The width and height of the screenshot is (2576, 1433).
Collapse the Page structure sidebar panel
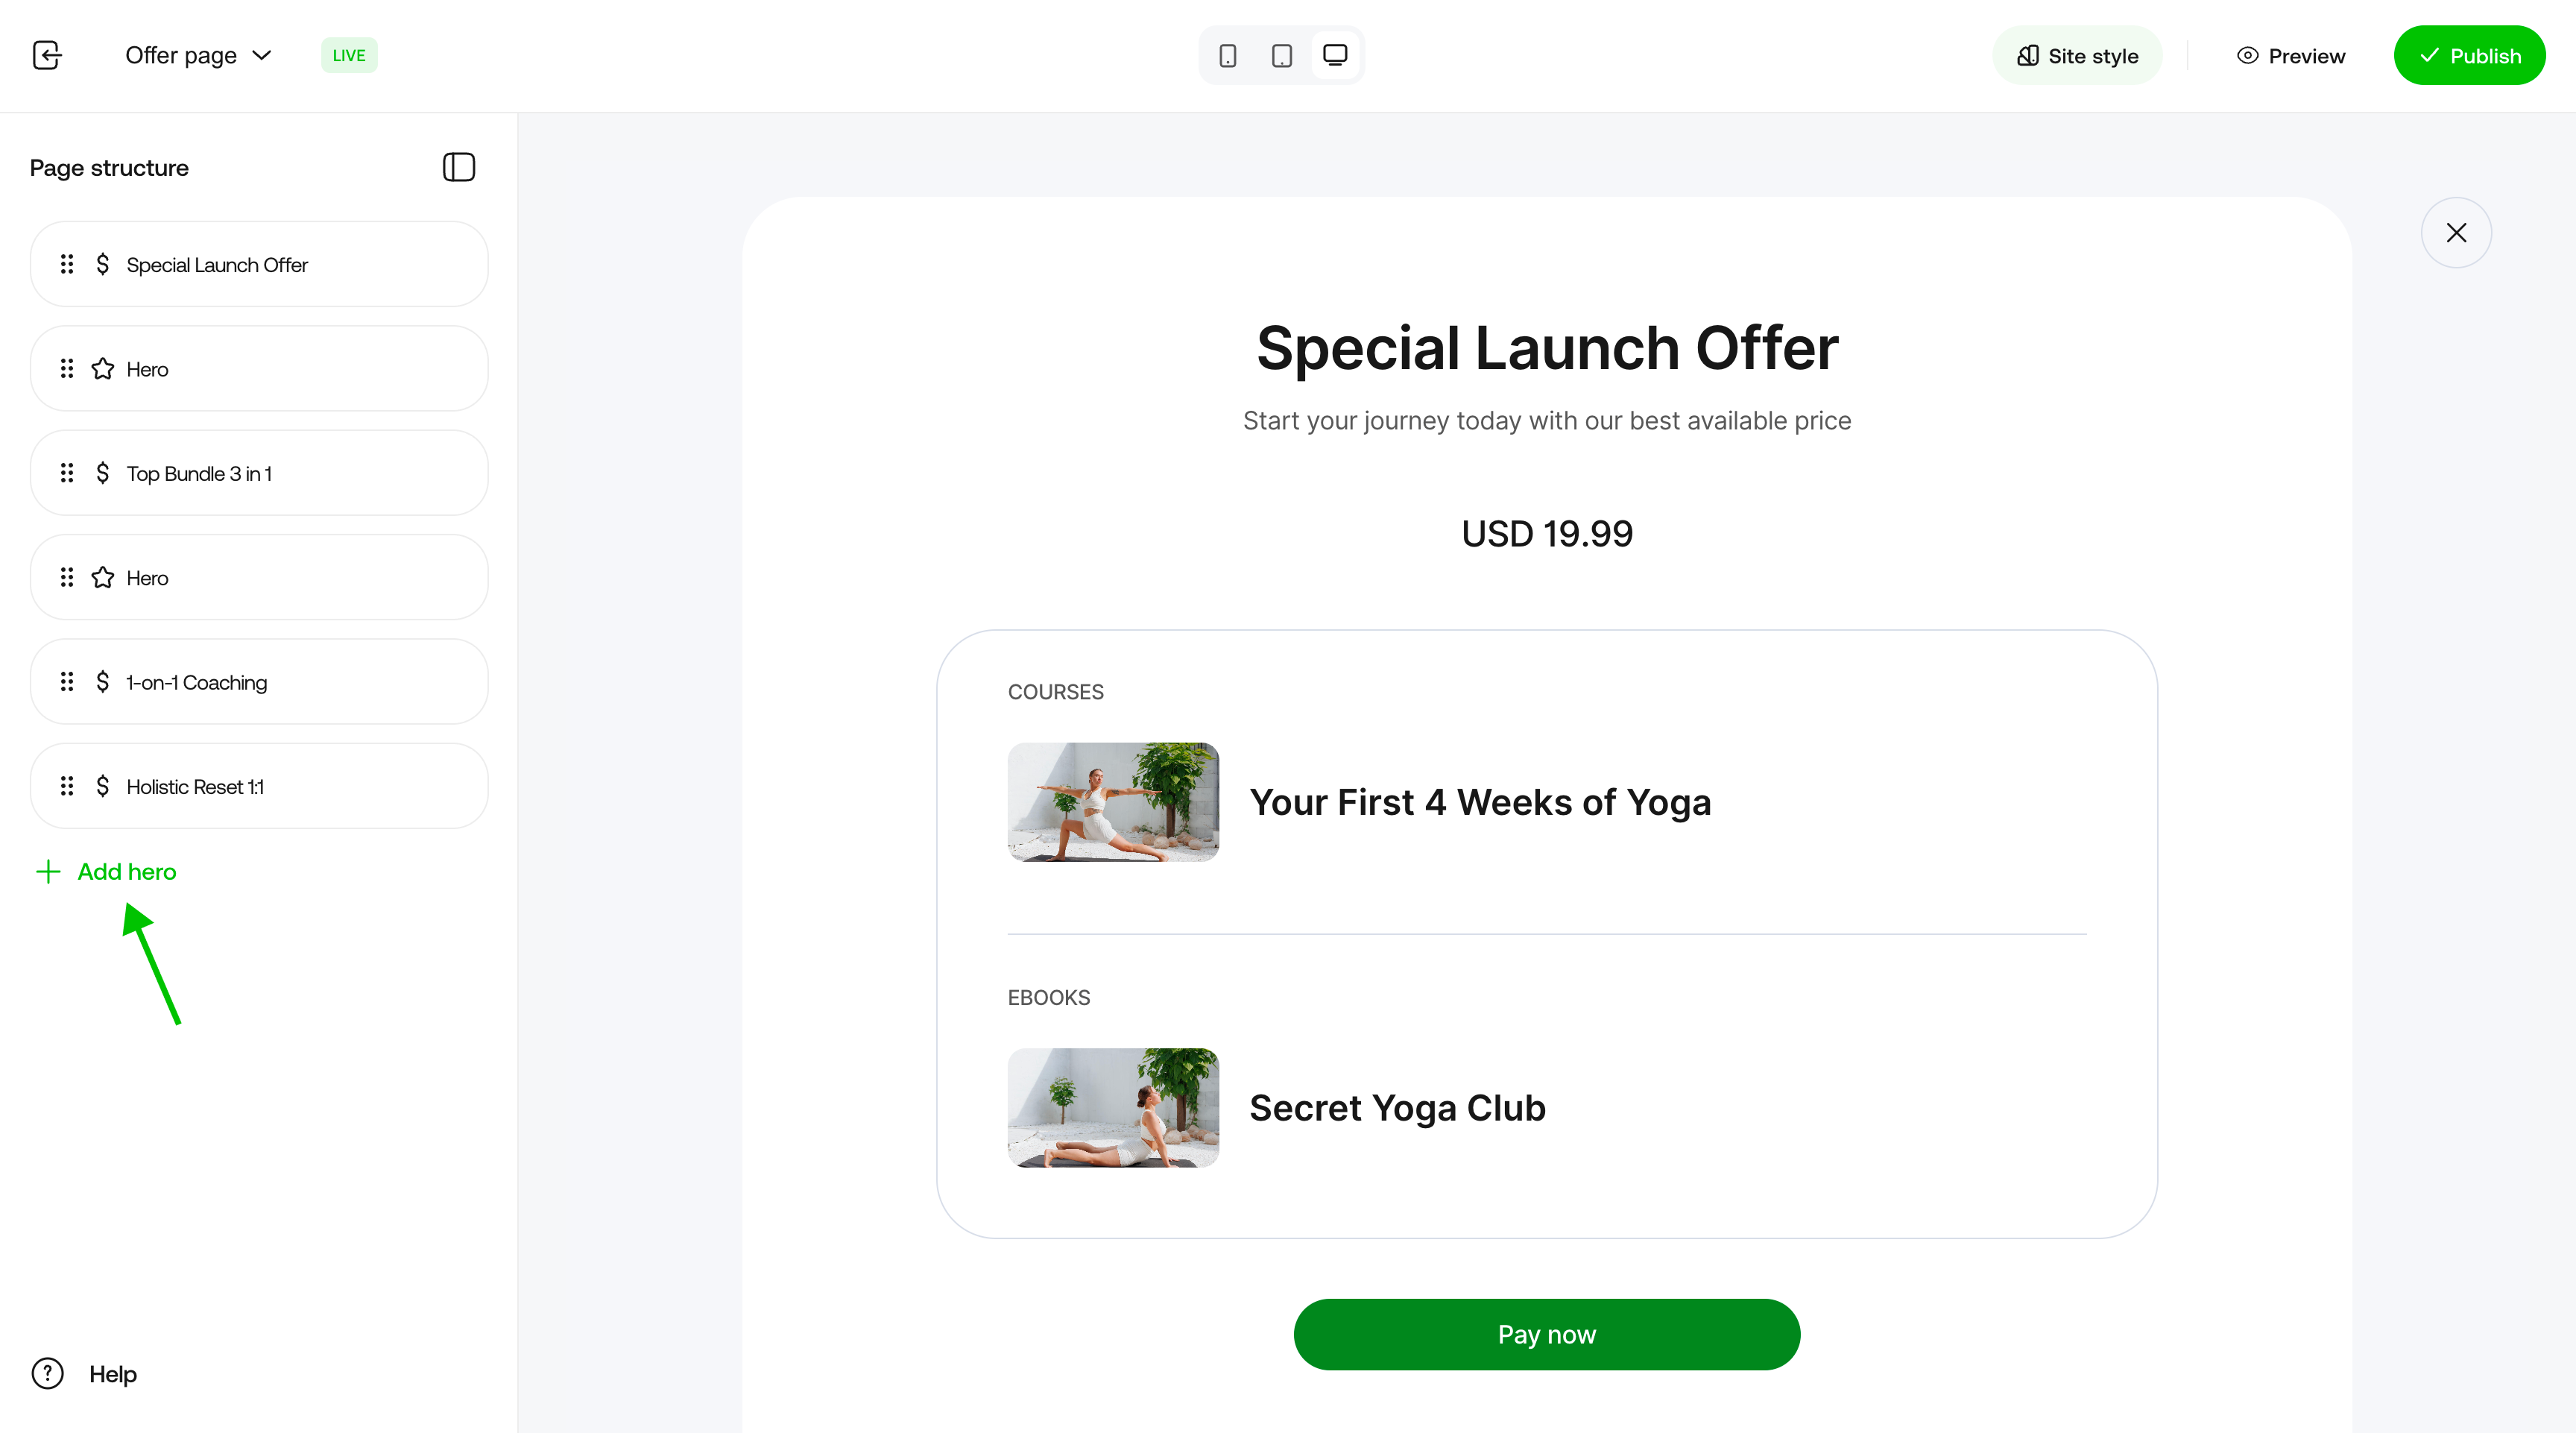tap(459, 167)
